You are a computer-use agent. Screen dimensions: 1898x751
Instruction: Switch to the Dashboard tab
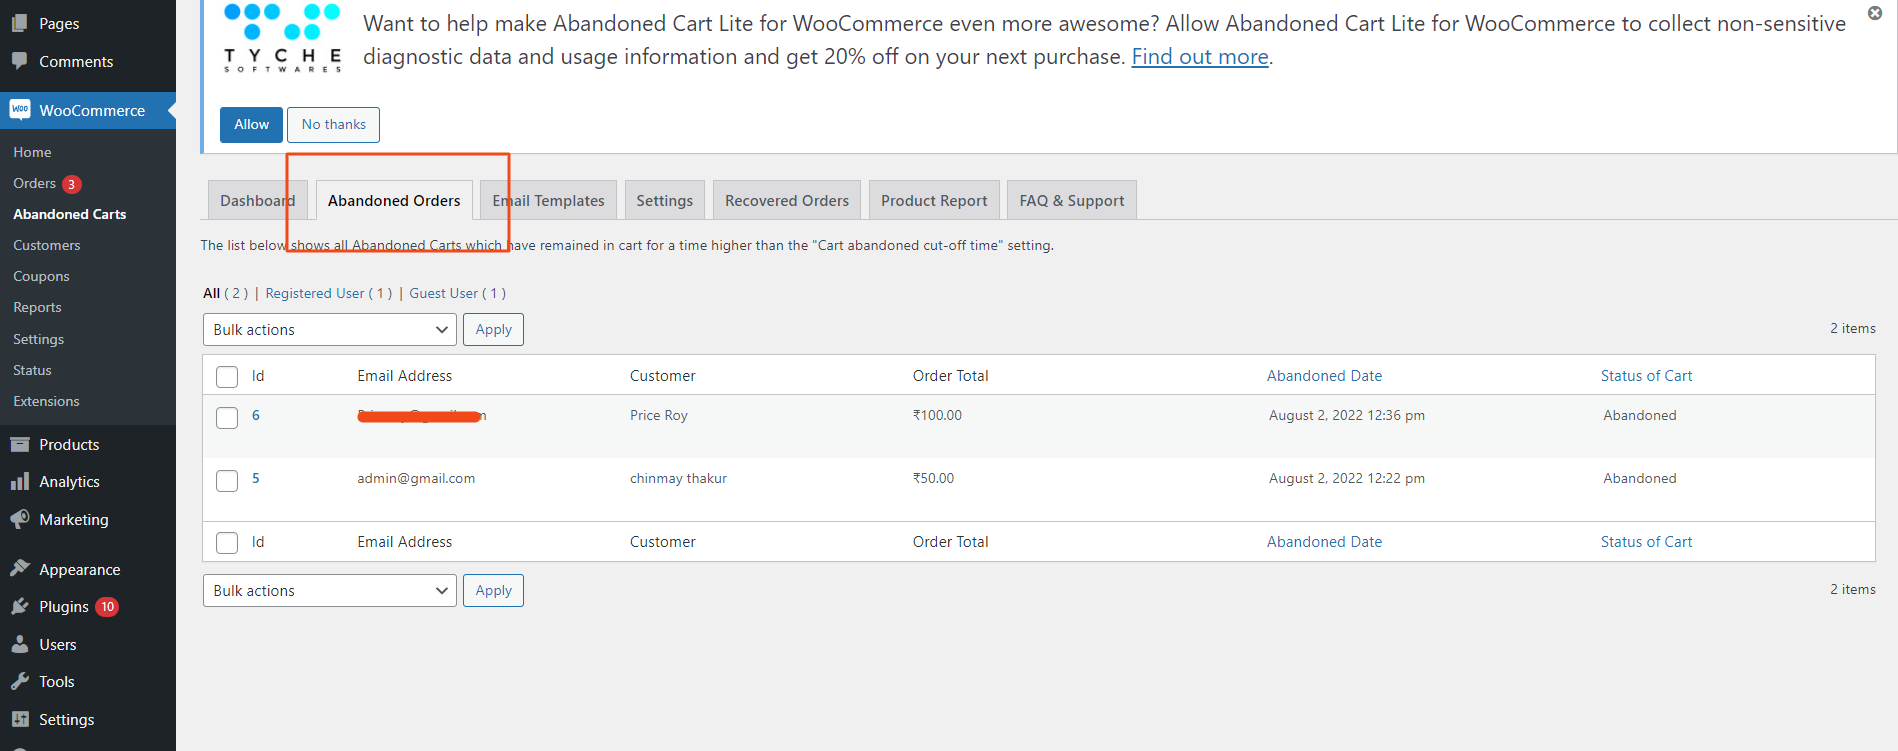point(258,200)
